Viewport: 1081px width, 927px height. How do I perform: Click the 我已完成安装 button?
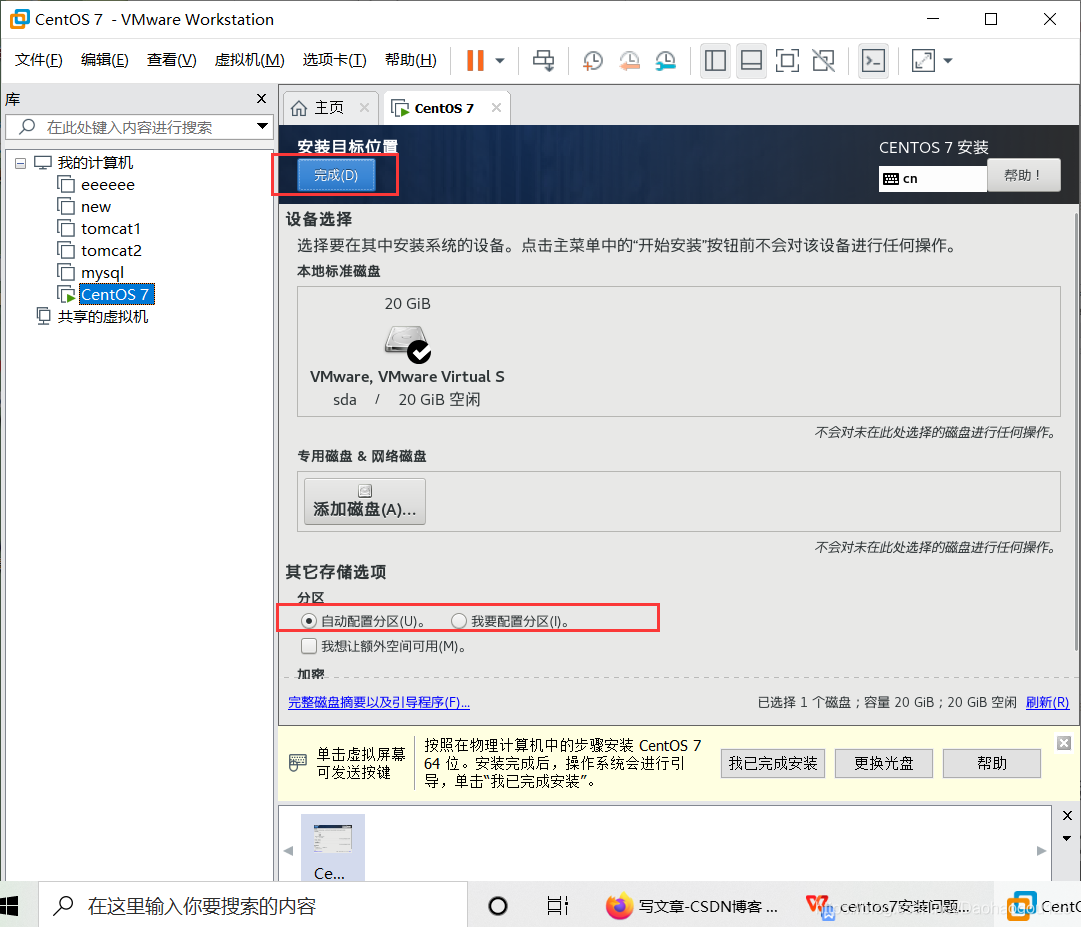pyautogui.click(x=773, y=764)
